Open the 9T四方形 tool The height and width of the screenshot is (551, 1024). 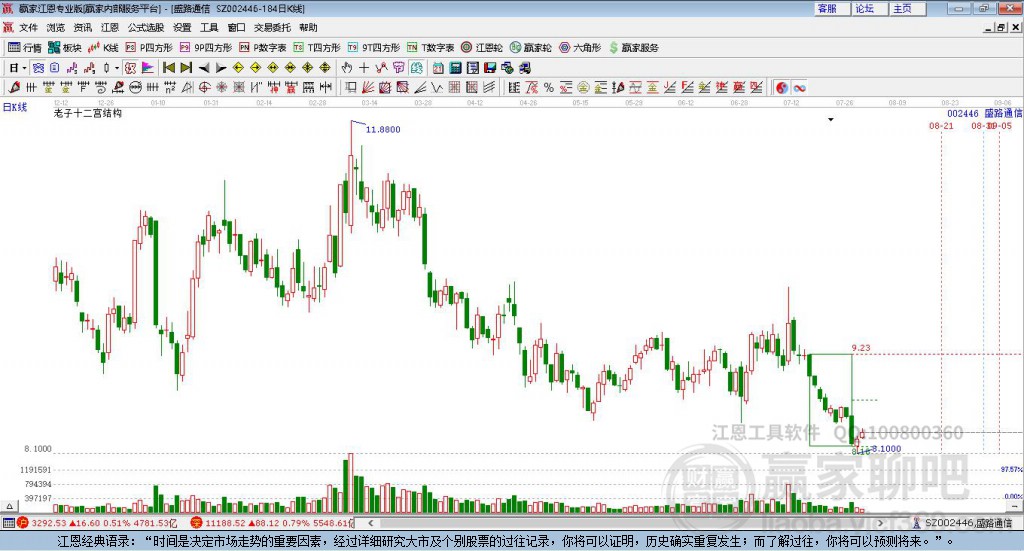[x=374, y=48]
